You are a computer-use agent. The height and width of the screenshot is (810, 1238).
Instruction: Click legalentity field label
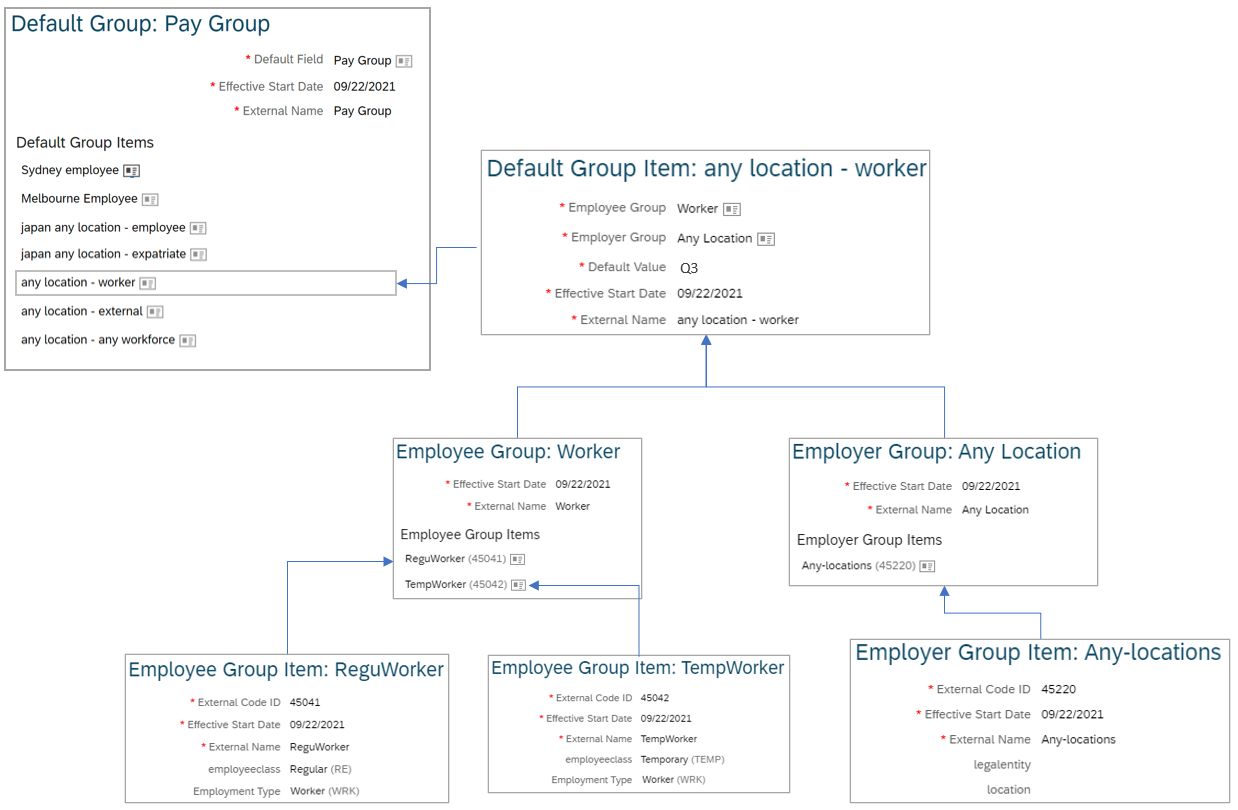[1002, 765]
